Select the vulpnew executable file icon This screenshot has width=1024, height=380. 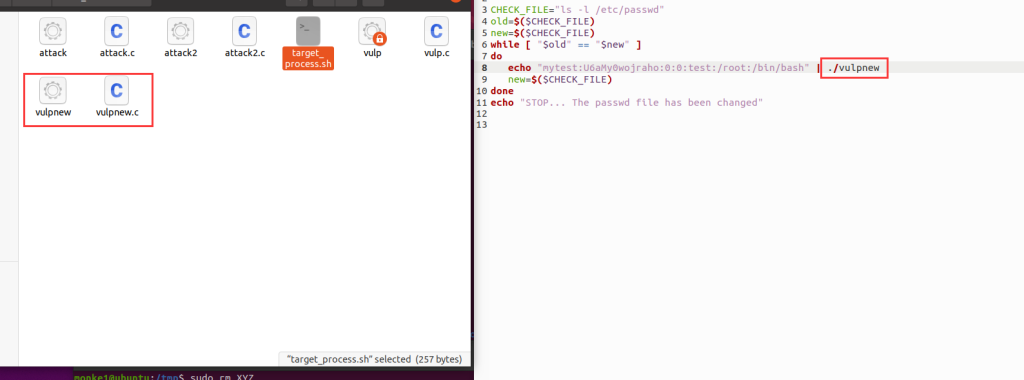click(x=53, y=90)
